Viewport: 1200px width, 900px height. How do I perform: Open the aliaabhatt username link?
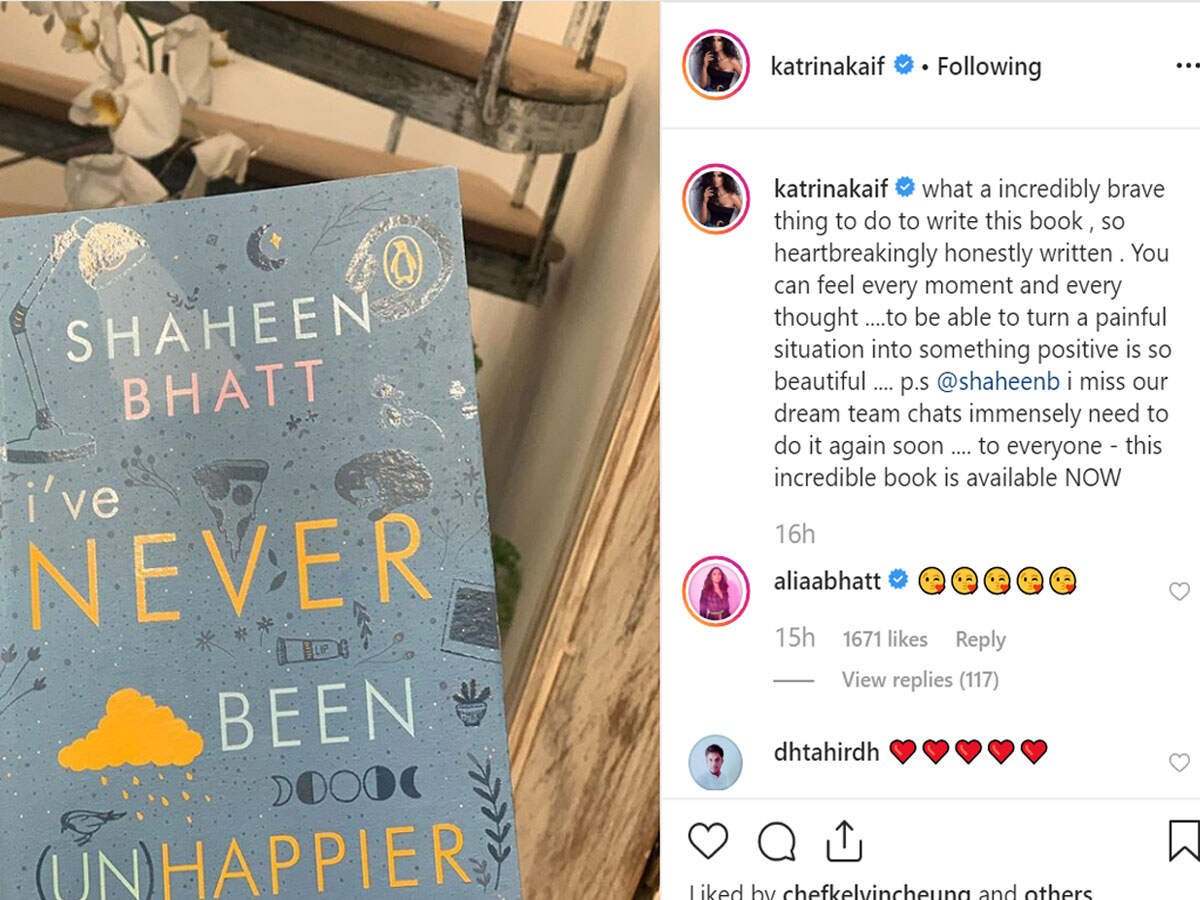point(827,580)
